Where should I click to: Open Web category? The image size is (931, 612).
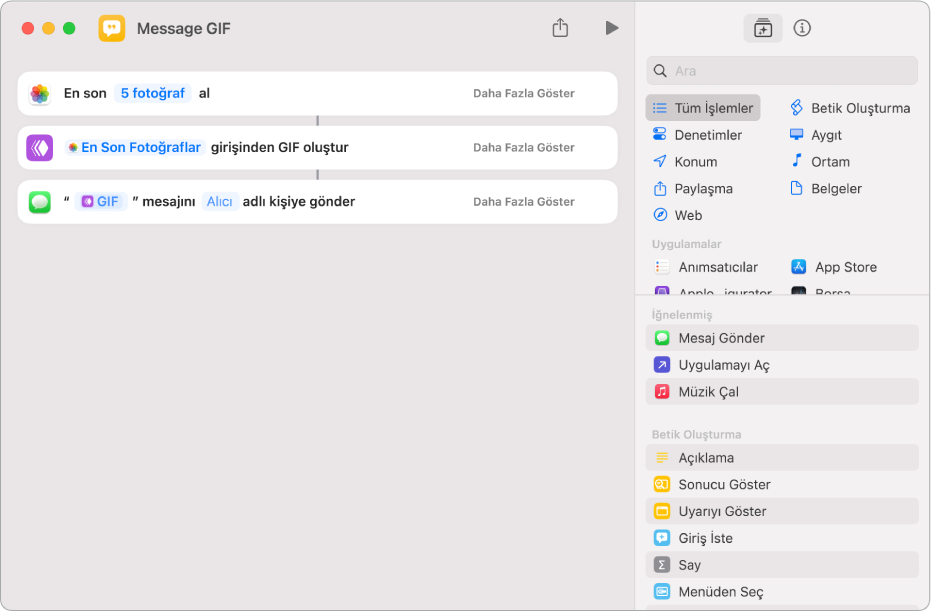click(x=677, y=215)
